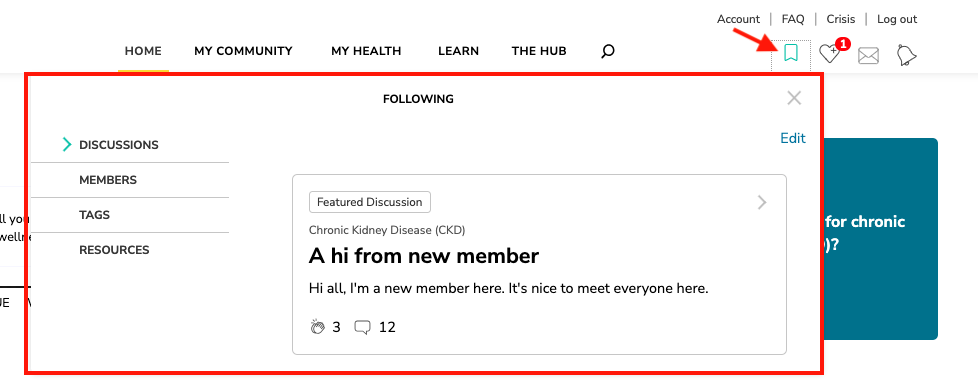The image size is (978, 386).
Task: Select the Discussions section chevron
Action: (67, 145)
